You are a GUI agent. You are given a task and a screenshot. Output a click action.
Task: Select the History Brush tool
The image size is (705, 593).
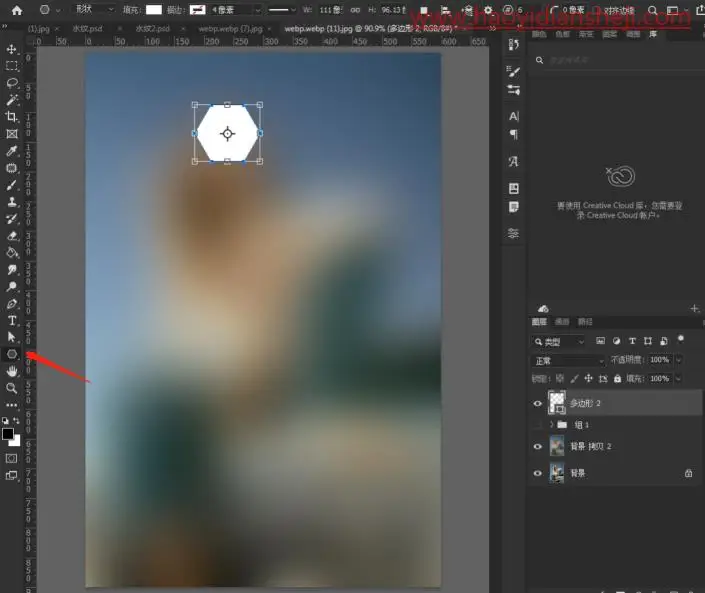pyautogui.click(x=12, y=219)
